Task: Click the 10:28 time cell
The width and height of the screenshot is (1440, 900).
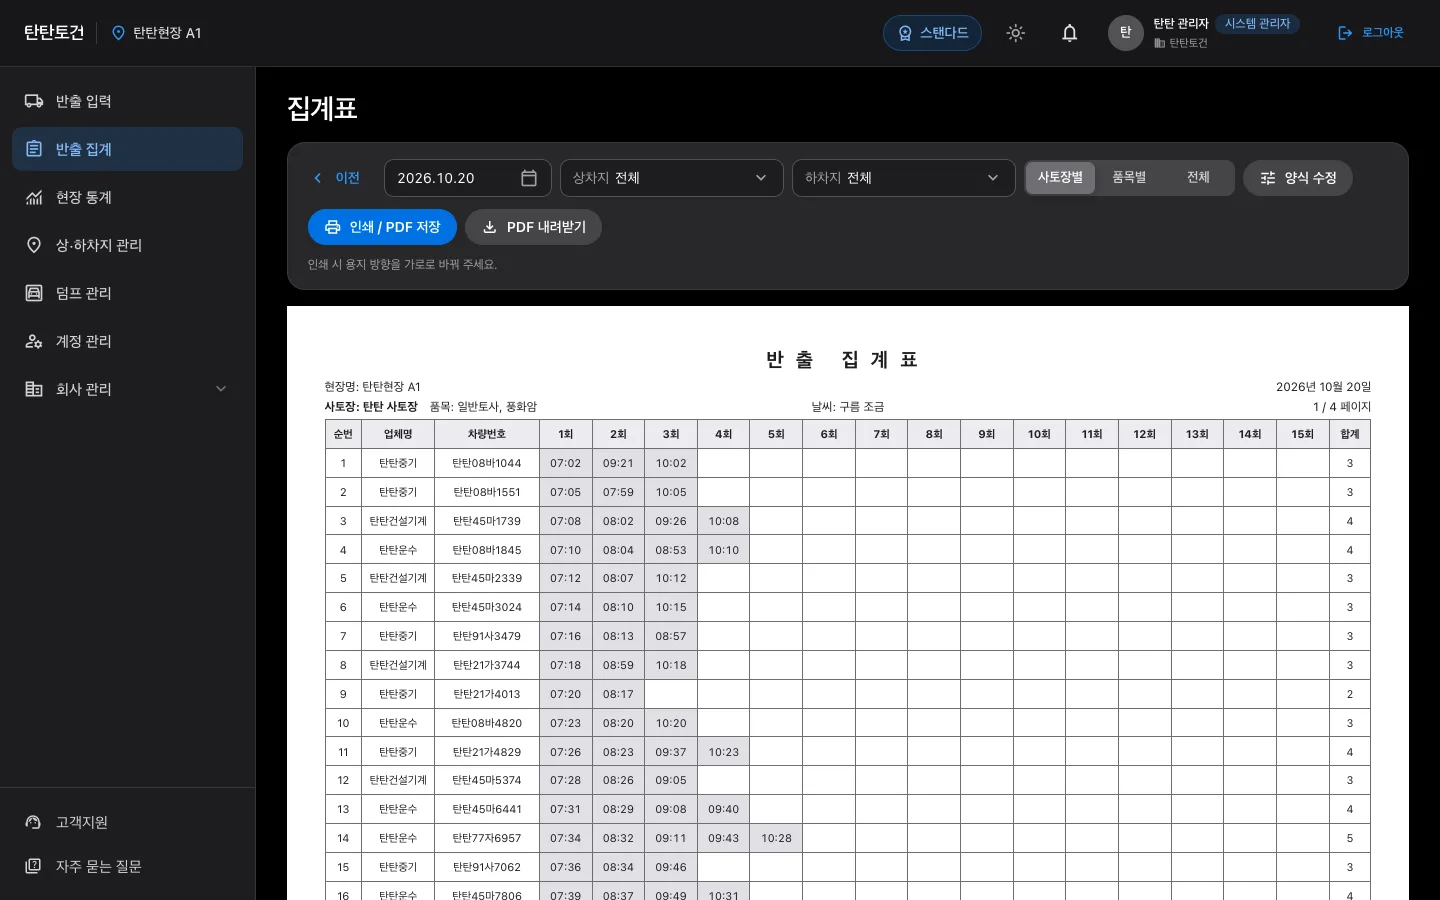Action: click(x=776, y=838)
